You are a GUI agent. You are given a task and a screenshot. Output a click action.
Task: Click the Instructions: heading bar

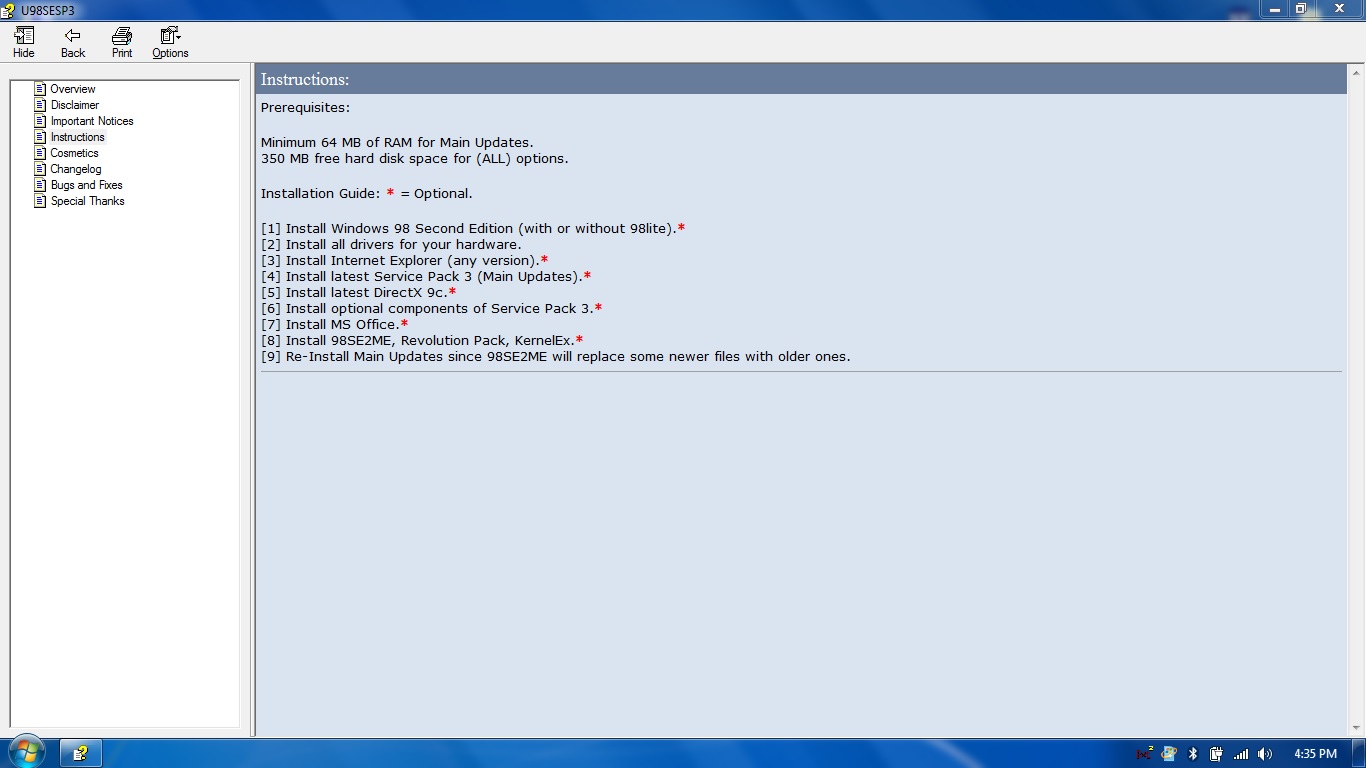click(801, 79)
